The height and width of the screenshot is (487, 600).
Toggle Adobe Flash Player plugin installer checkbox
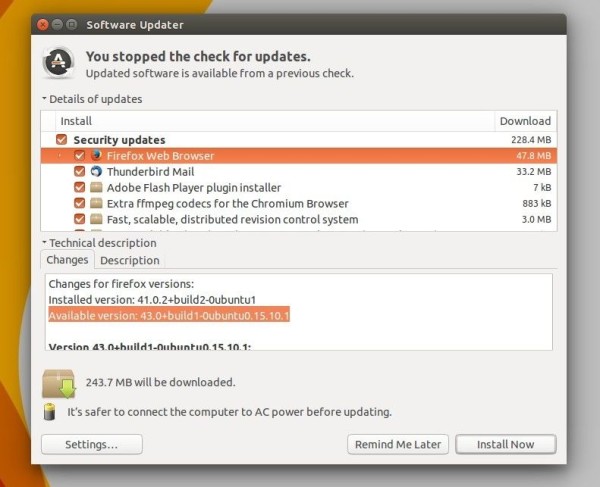click(x=80, y=187)
